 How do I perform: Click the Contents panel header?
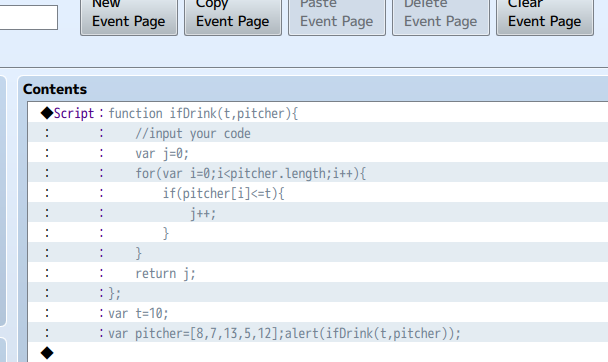click(x=55, y=89)
